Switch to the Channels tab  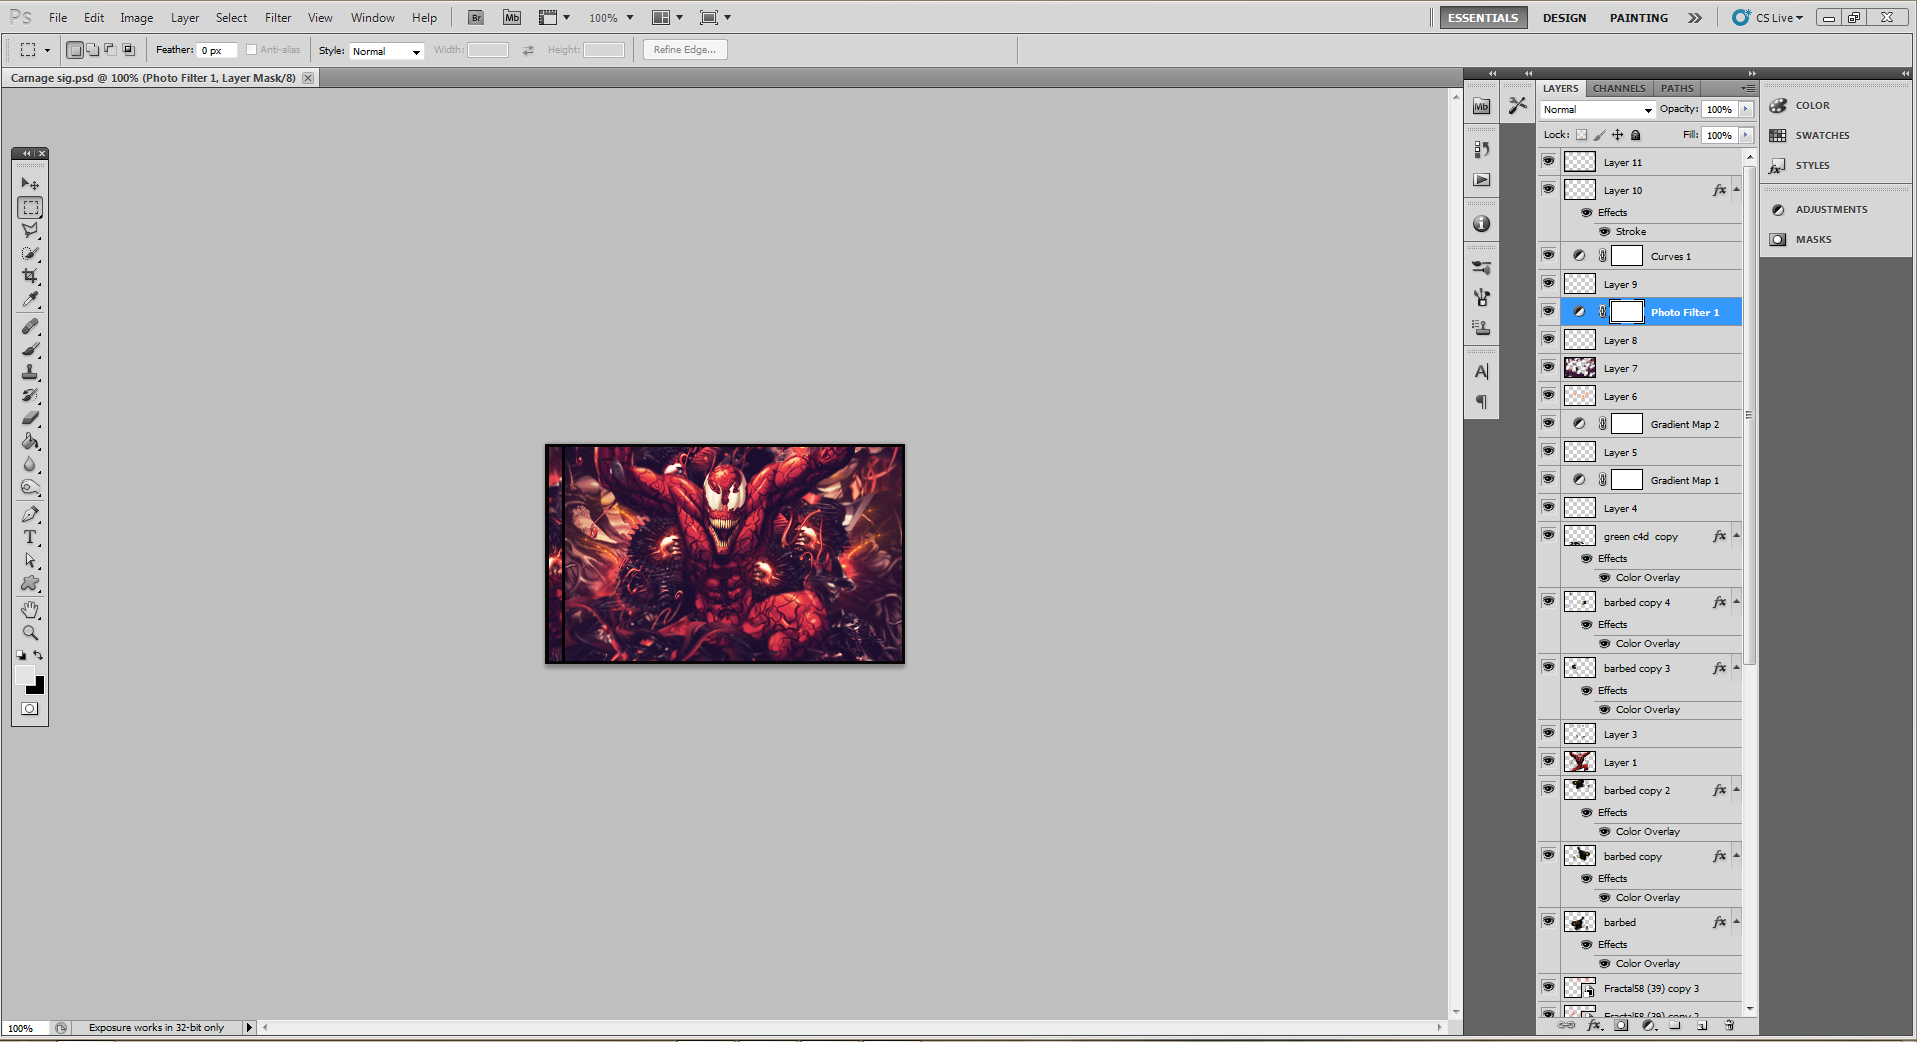point(1619,88)
